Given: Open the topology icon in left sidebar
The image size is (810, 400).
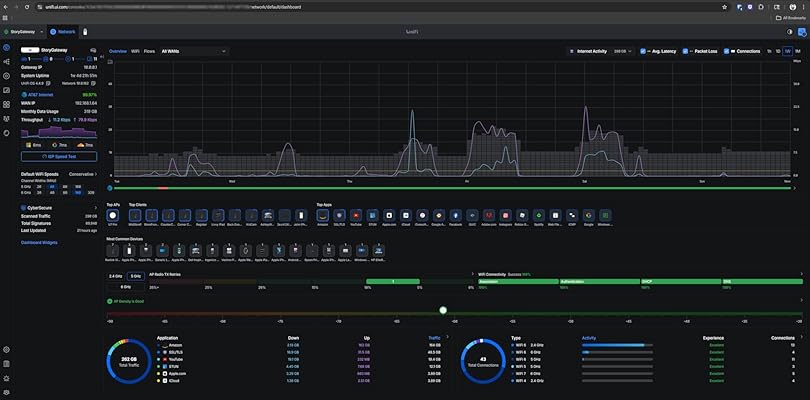Looking at the screenshot, I should click(7, 61).
